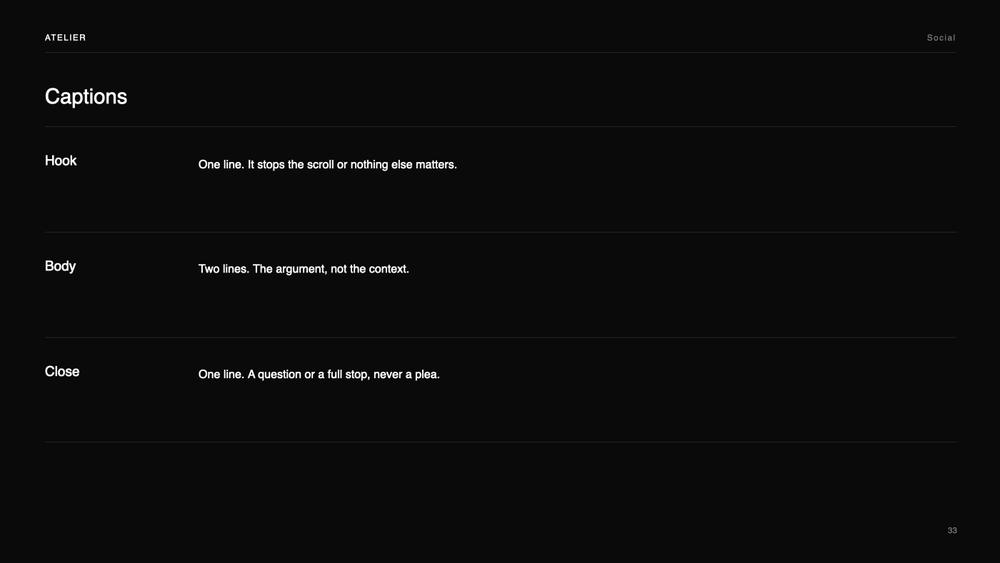
Task: Click the Captions slide heading
Action: [86, 96]
